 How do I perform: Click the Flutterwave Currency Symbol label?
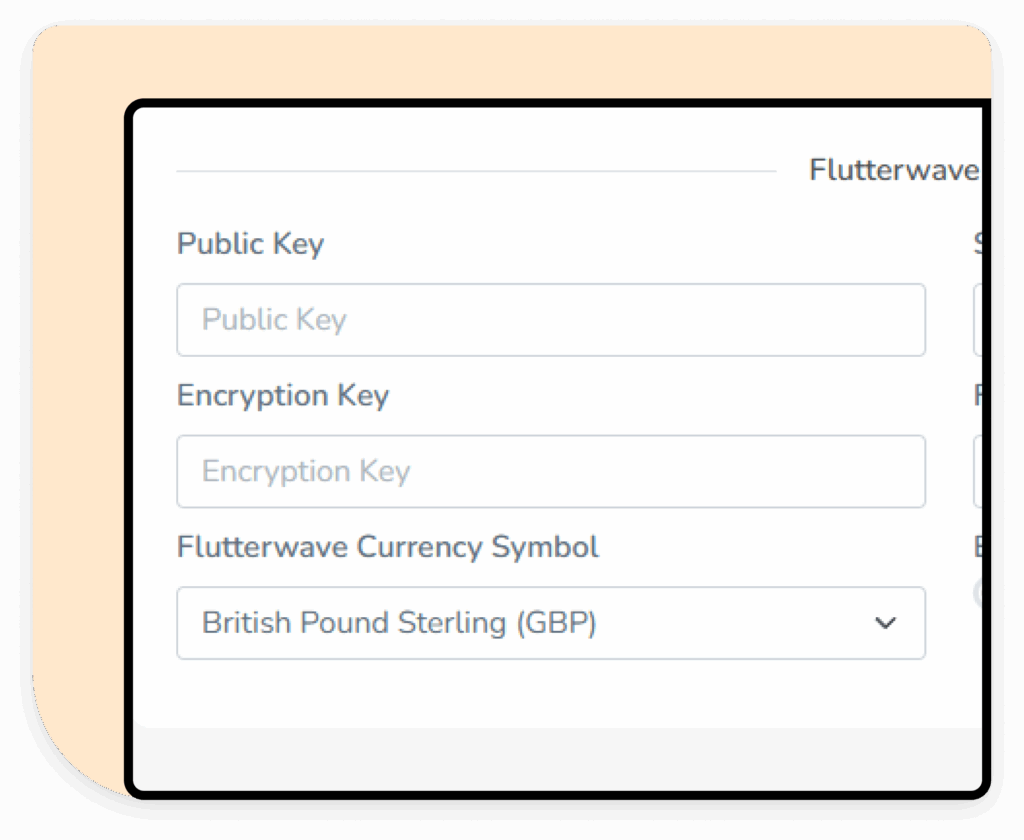click(387, 547)
